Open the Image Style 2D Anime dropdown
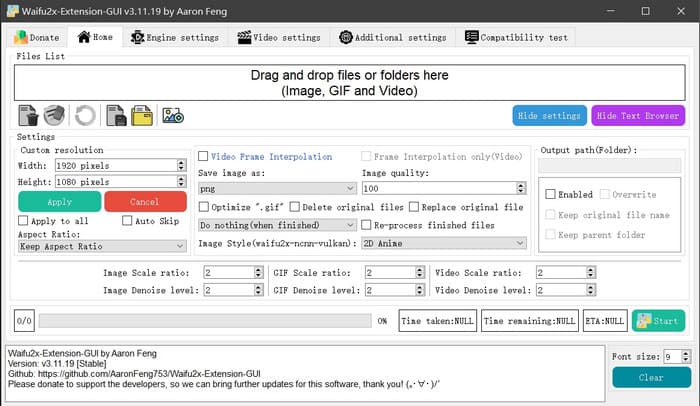This screenshot has height=406, width=700. (444, 243)
